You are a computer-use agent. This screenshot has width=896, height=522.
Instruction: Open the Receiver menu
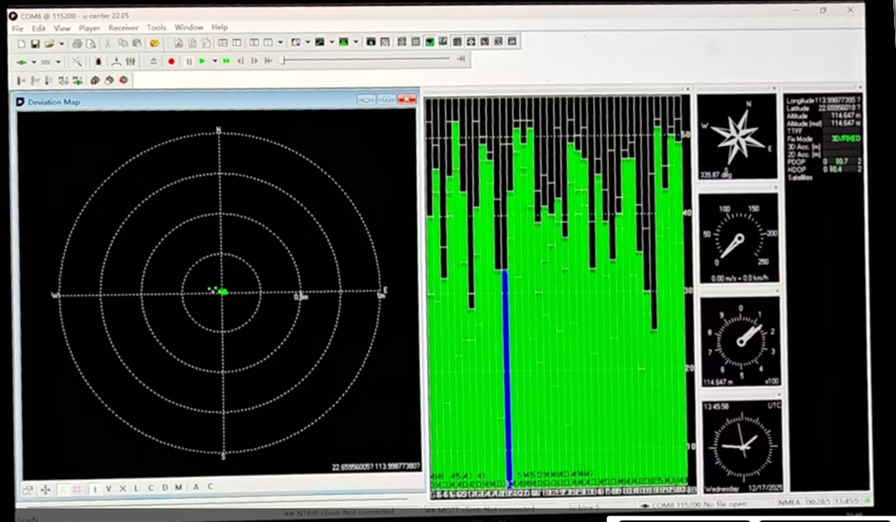(123, 27)
